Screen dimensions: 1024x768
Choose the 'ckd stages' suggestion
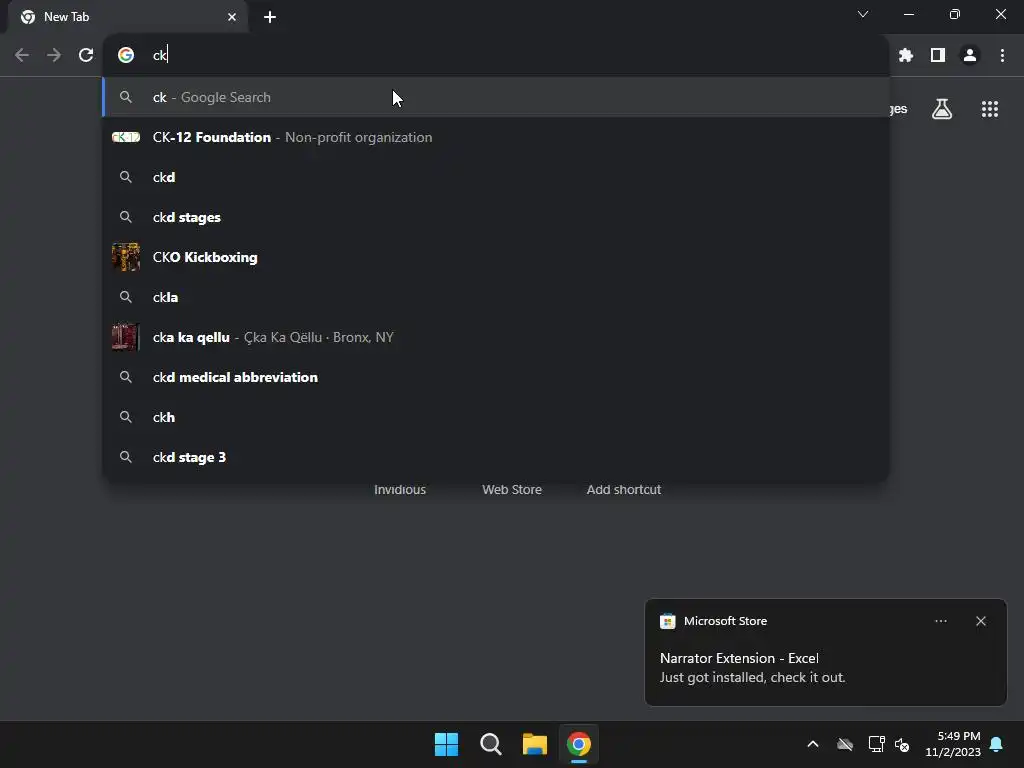496,217
